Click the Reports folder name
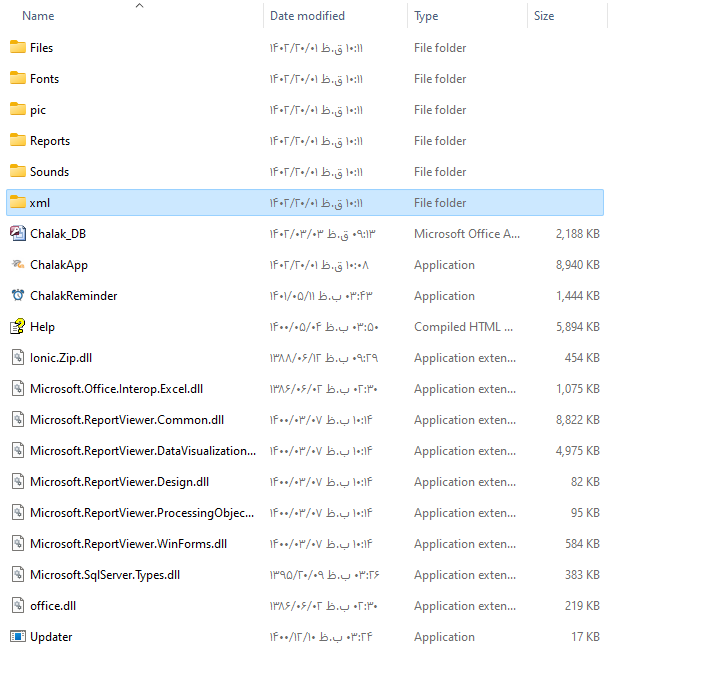Screen dimensions: 714x674 pos(50,141)
